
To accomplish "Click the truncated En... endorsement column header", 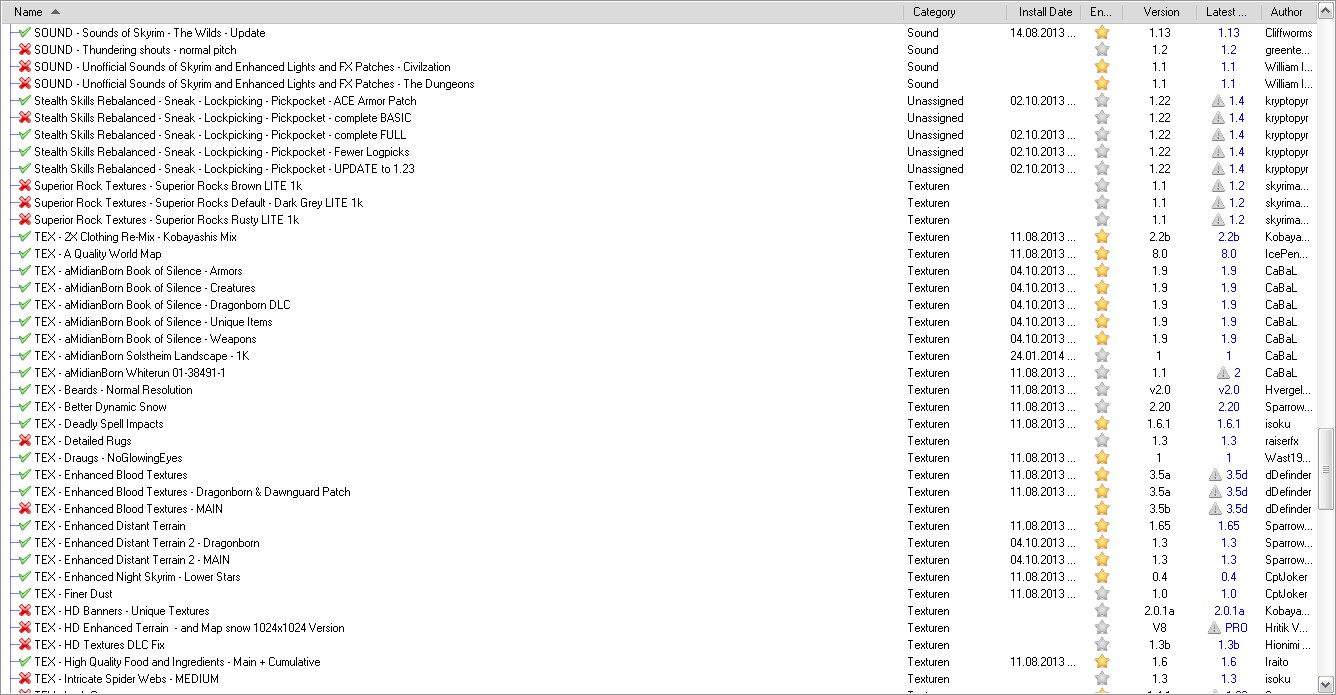I will point(1101,12).
